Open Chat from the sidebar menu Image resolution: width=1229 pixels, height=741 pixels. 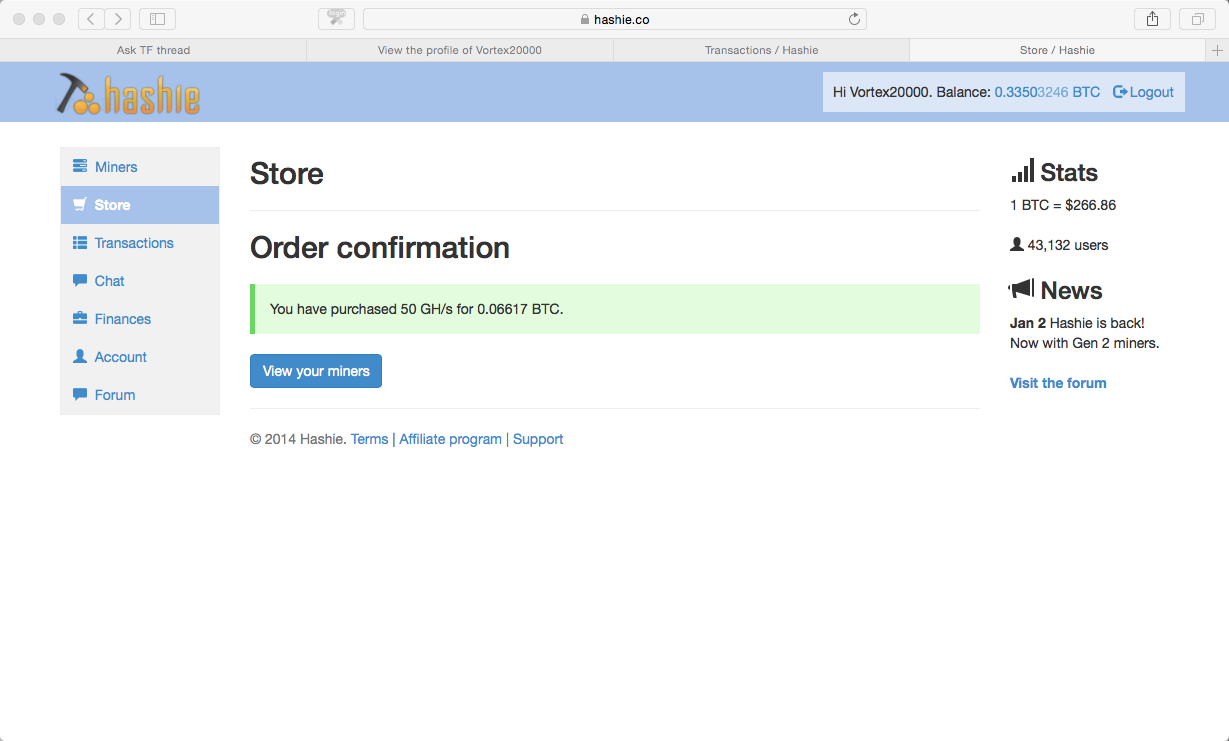point(140,281)
